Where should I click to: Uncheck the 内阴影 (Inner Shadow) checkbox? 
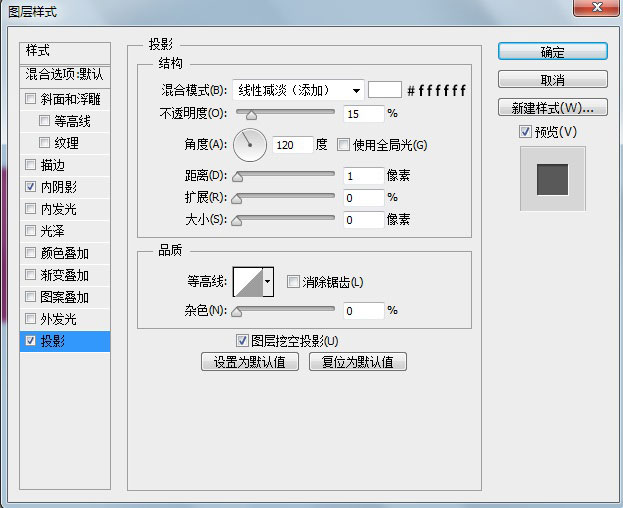[x=31, y=187]
